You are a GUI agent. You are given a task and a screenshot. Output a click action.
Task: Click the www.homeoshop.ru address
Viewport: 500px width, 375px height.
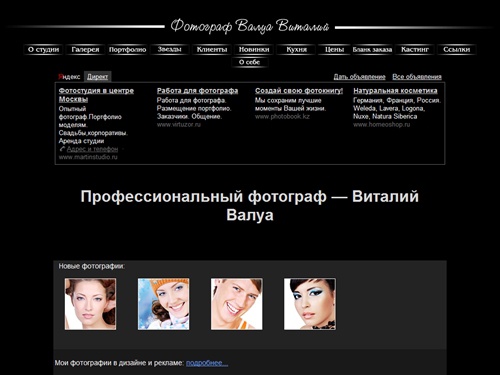point(382,125)
